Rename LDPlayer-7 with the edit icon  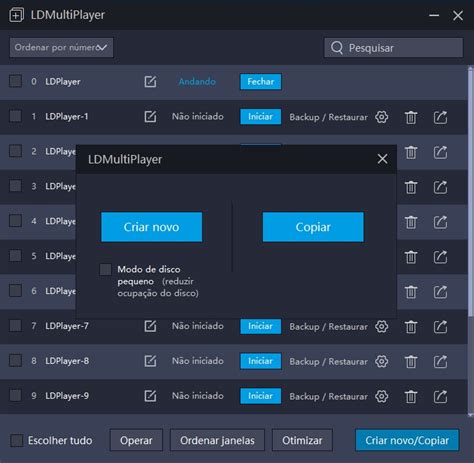(150, 326)
